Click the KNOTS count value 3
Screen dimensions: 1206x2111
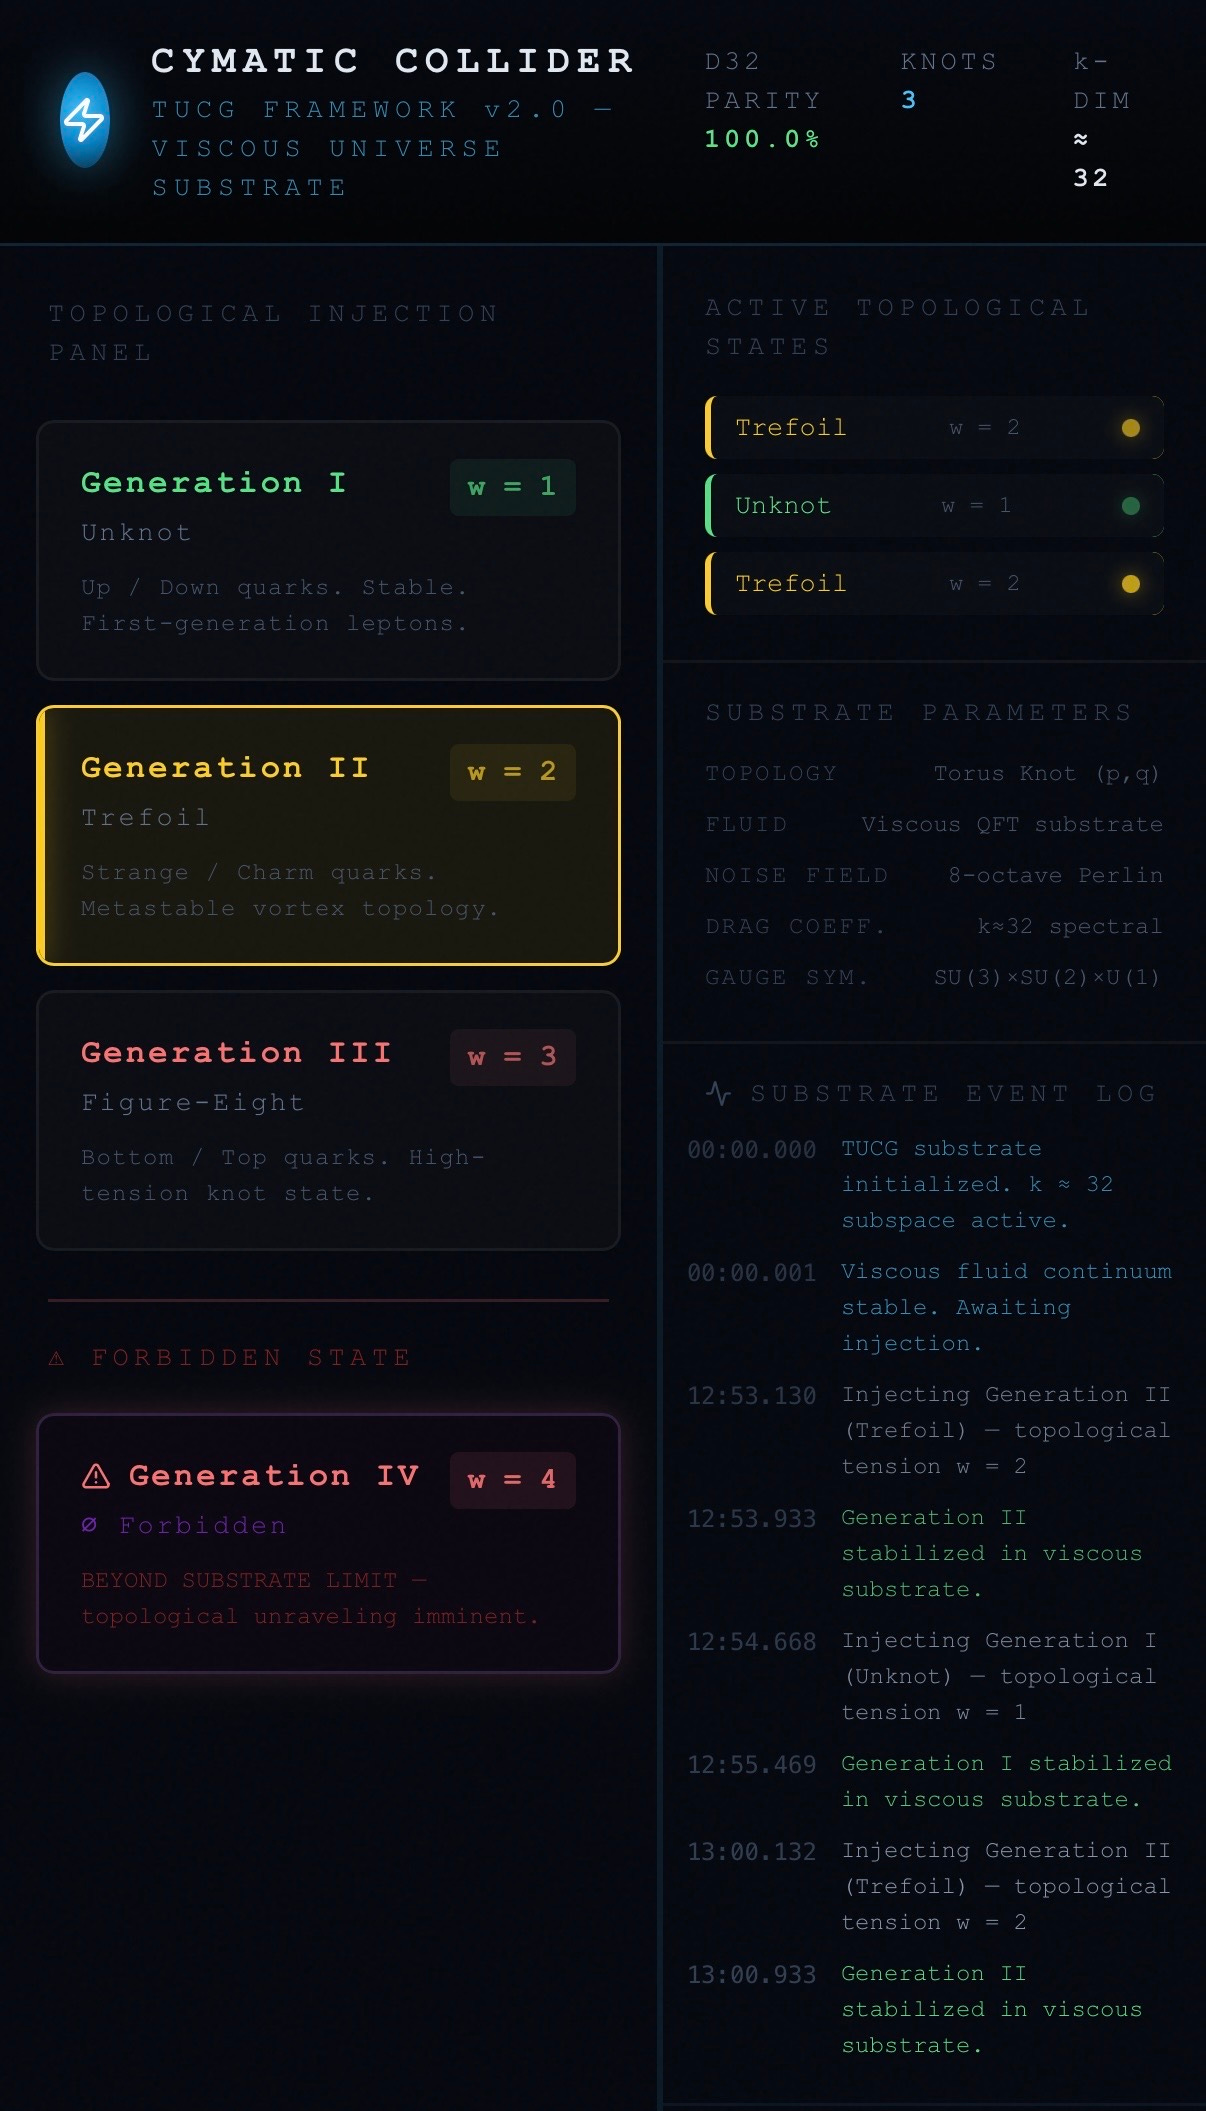[908, 100]
